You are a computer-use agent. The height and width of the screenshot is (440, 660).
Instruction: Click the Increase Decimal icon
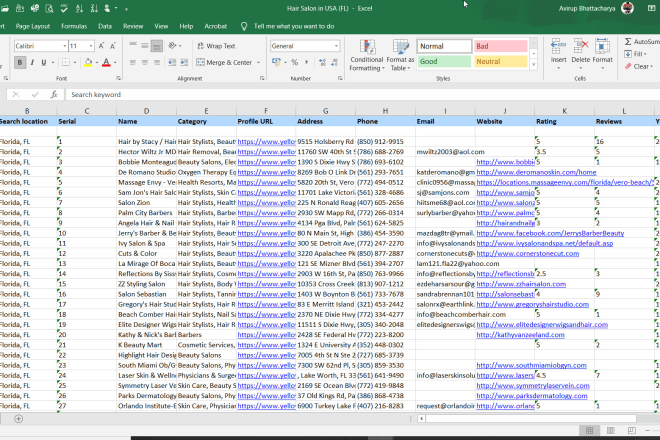pyautogui.click(x=322, y=62)
